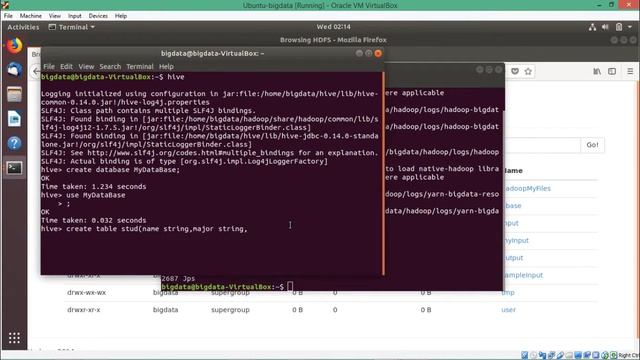Open VirtualBox File menu
Viewport: 640px width, 360px height.
(x=8, y=16)
